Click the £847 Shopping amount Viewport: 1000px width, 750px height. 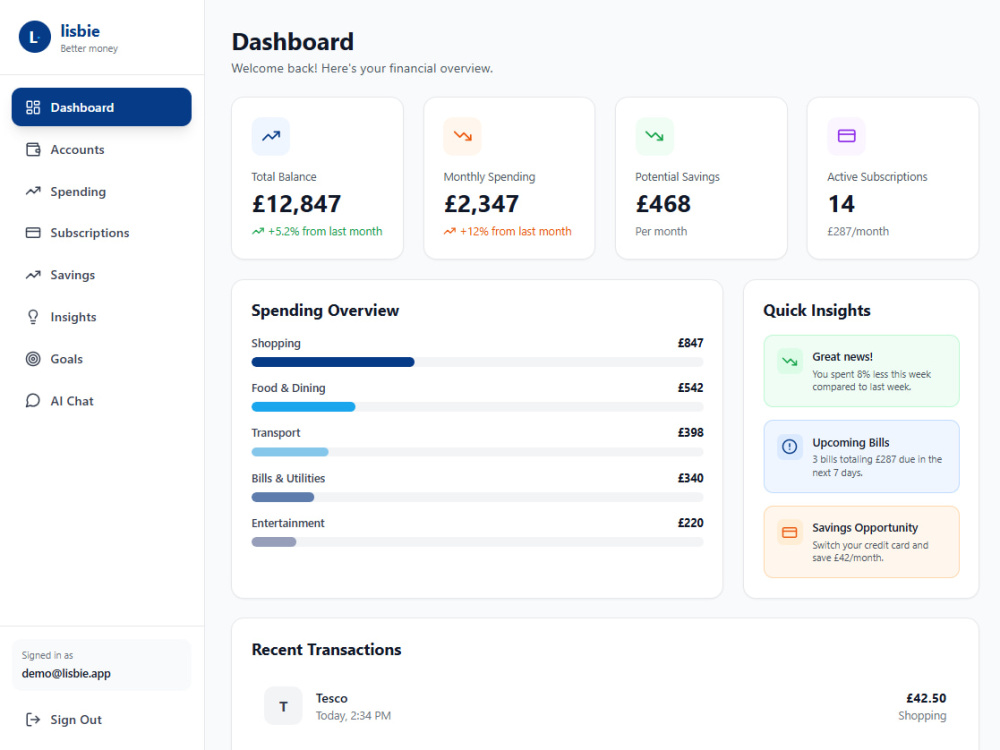(690, 343)
